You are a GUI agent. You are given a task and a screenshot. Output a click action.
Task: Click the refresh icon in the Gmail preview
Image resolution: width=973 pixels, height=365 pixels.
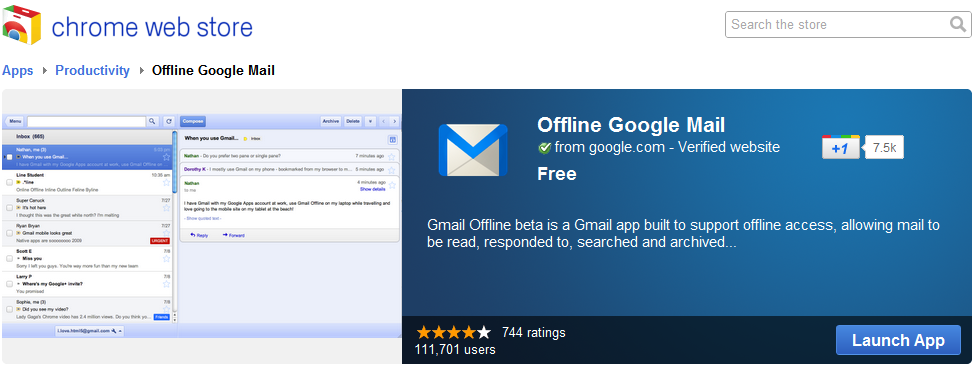point(168,122)
